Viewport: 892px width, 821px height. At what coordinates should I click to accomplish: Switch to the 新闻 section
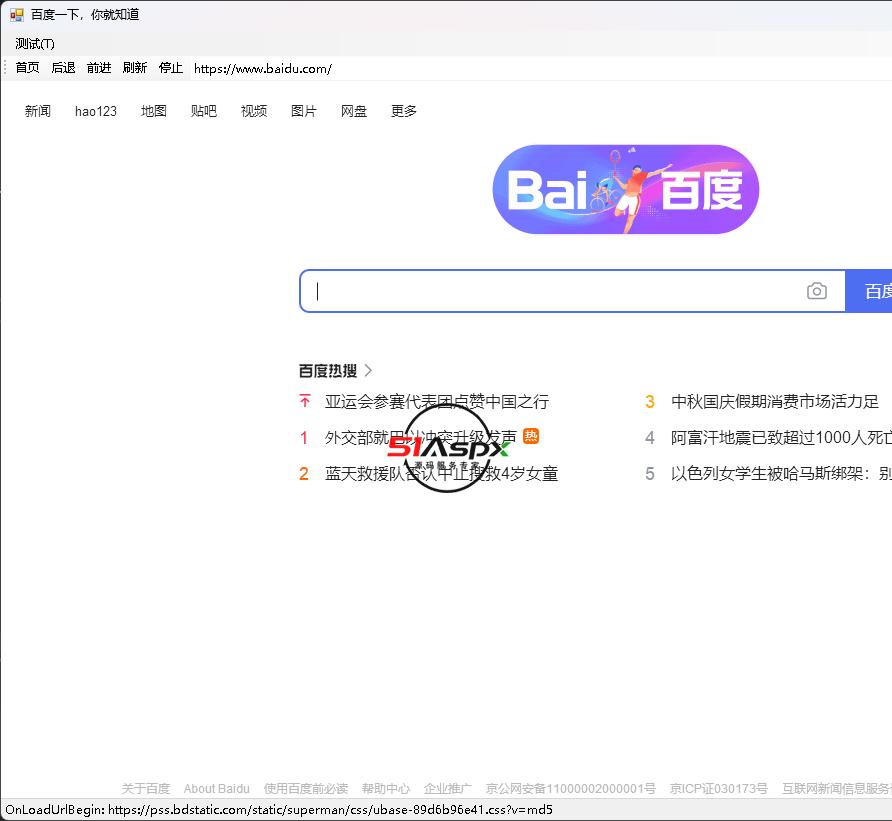click(x=38, y=111)
